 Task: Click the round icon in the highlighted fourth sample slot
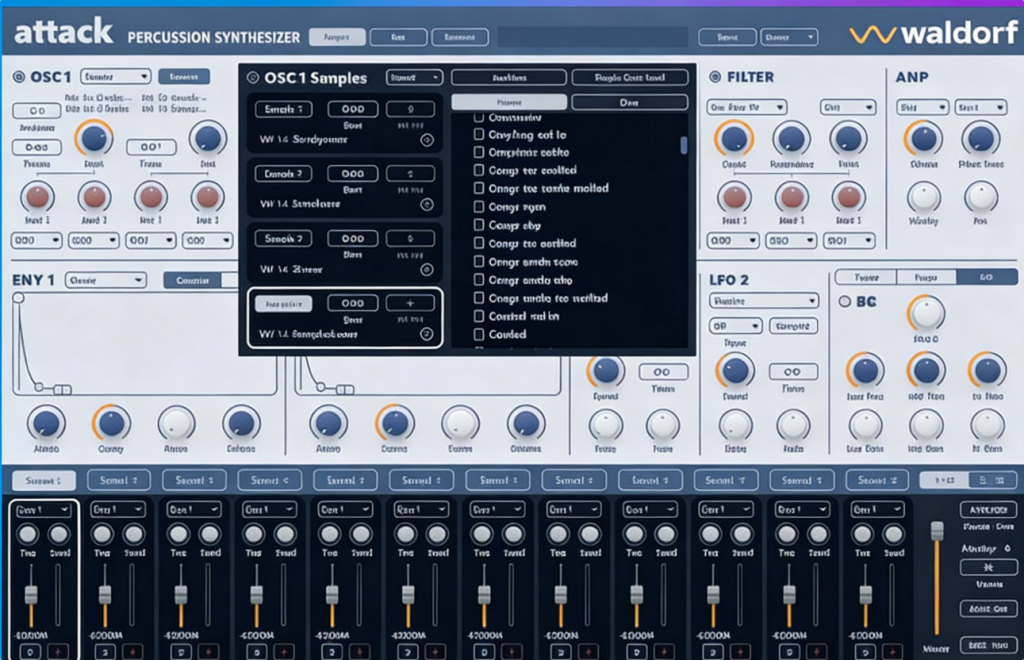426,334
